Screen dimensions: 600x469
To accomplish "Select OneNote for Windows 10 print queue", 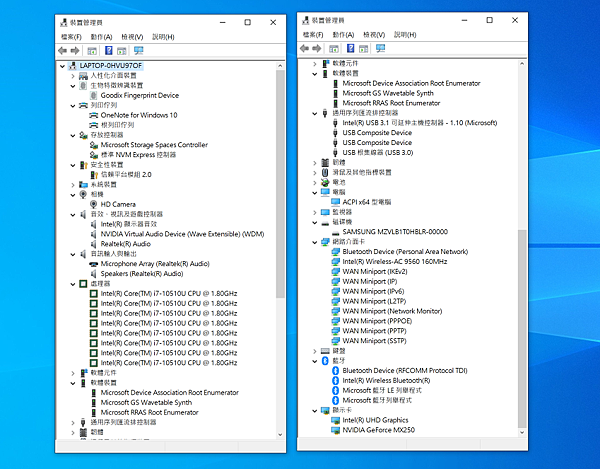I will 139,115.
